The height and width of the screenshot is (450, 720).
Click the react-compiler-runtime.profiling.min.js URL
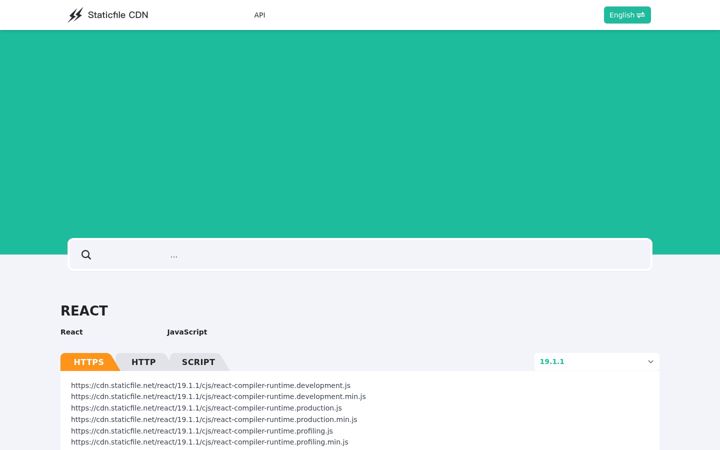[209, 442]
